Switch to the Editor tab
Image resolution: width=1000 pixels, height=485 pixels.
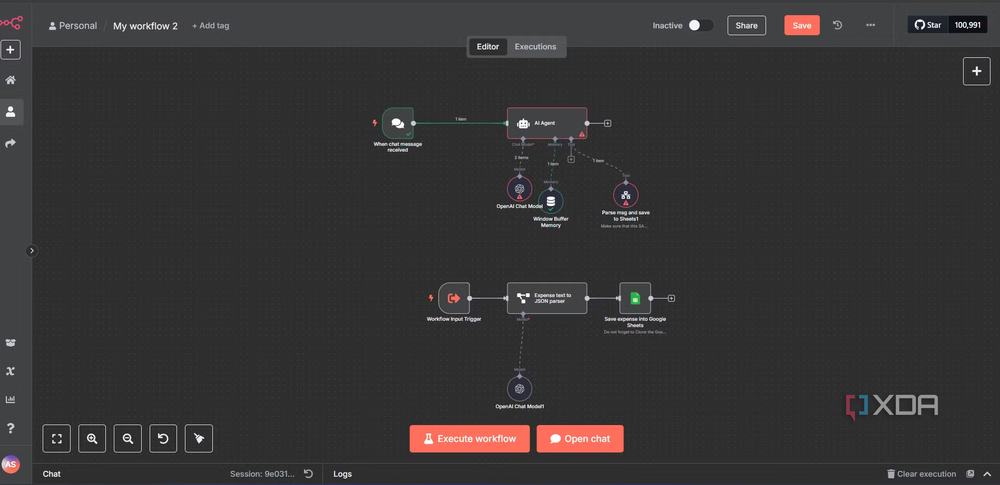pos(488,47)
